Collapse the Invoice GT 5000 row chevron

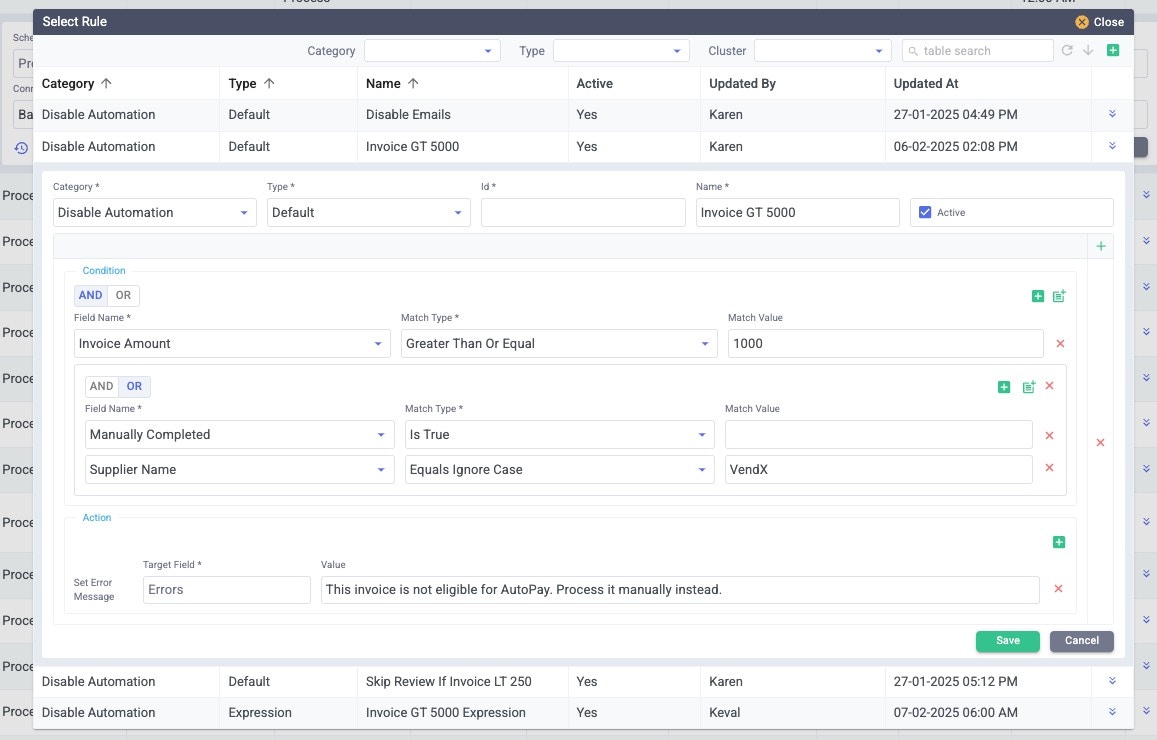1112,145
